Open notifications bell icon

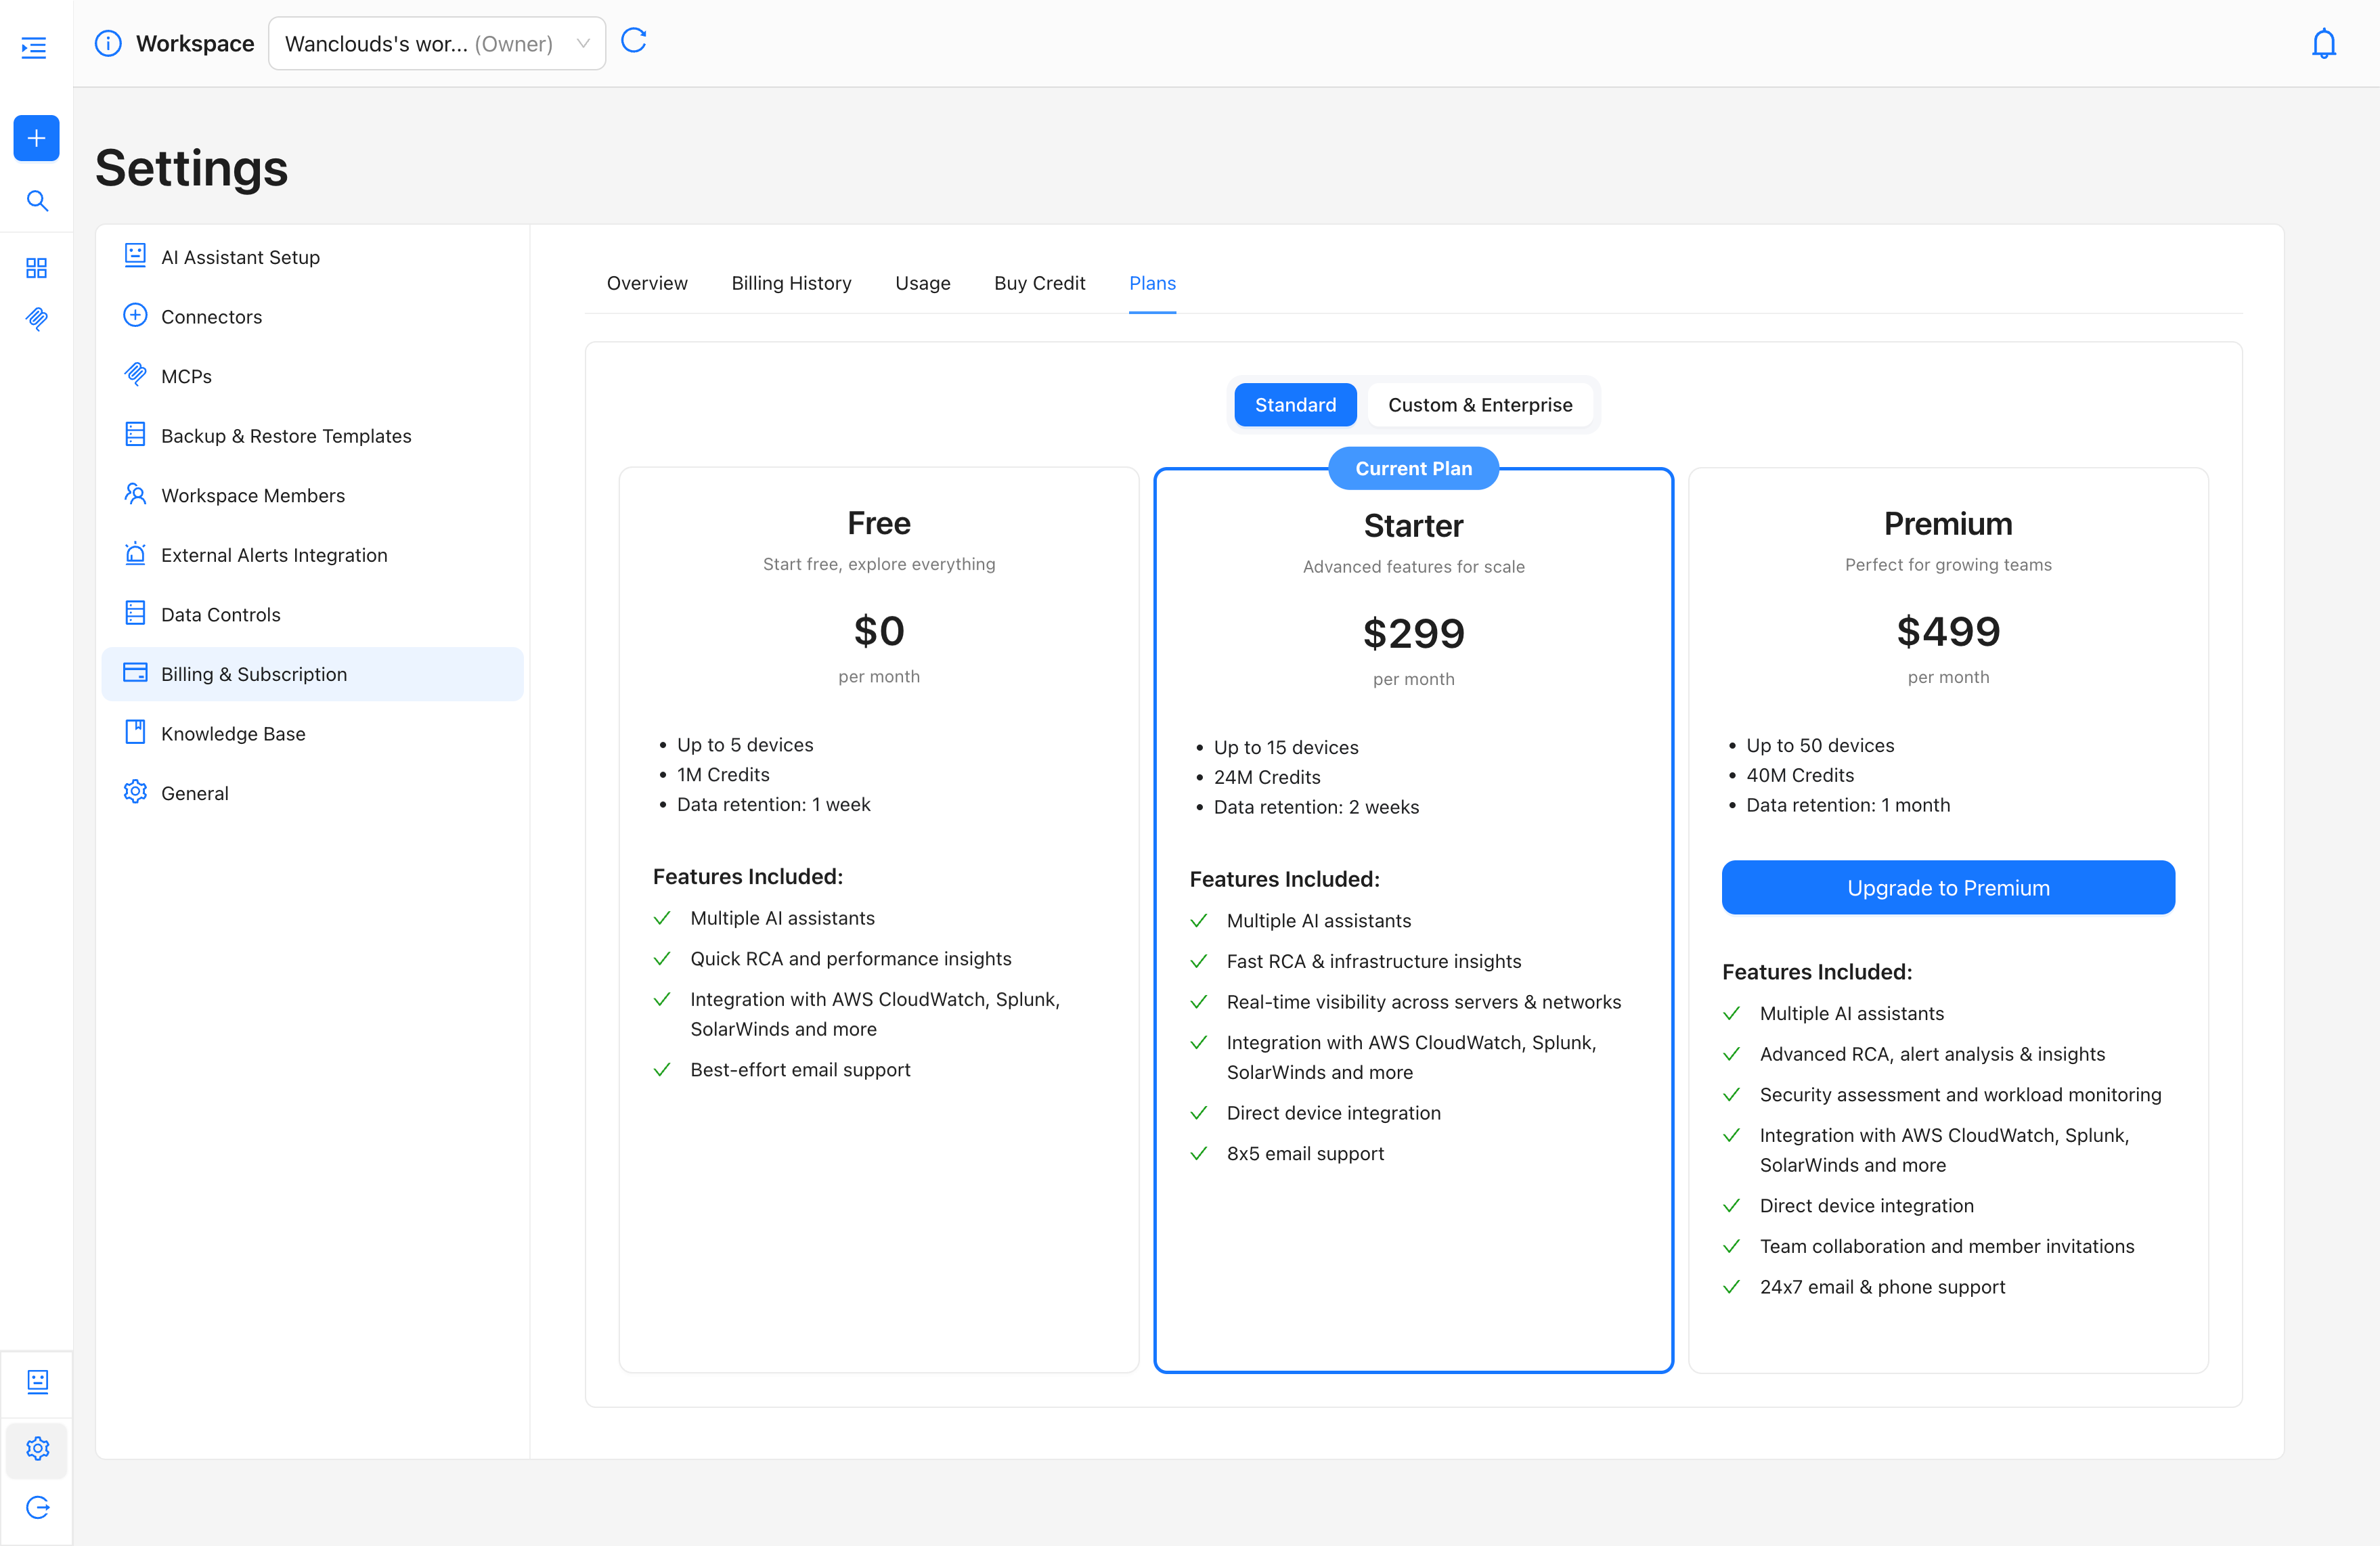[x=2323, y=44]
